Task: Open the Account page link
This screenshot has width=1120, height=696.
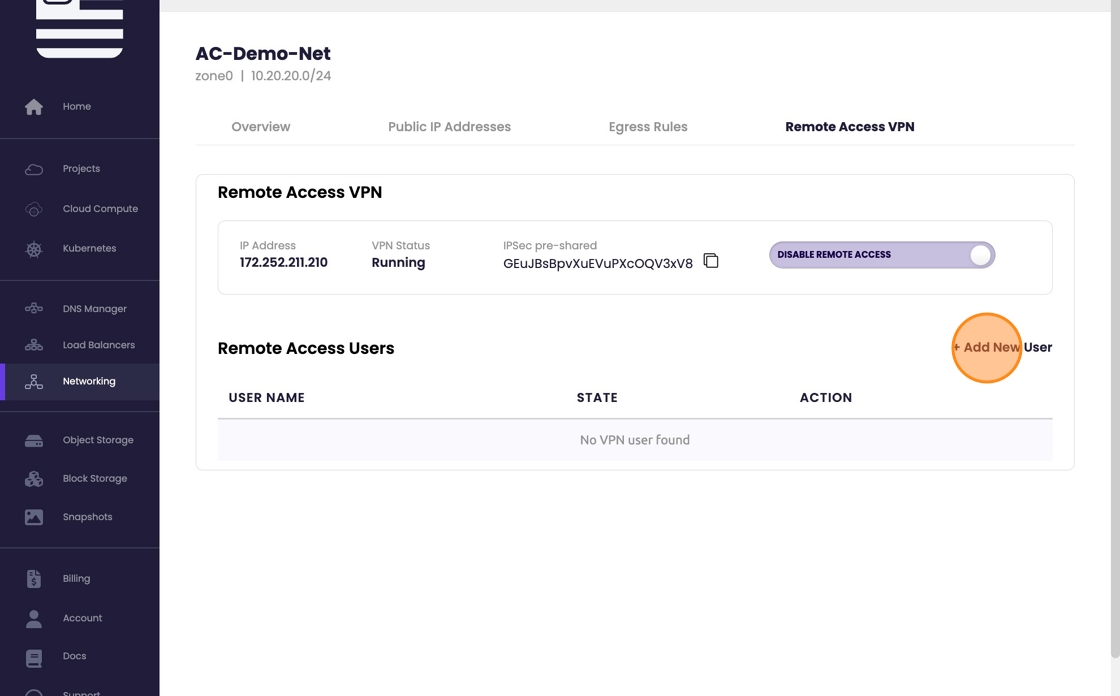Action: pos(82,618)
